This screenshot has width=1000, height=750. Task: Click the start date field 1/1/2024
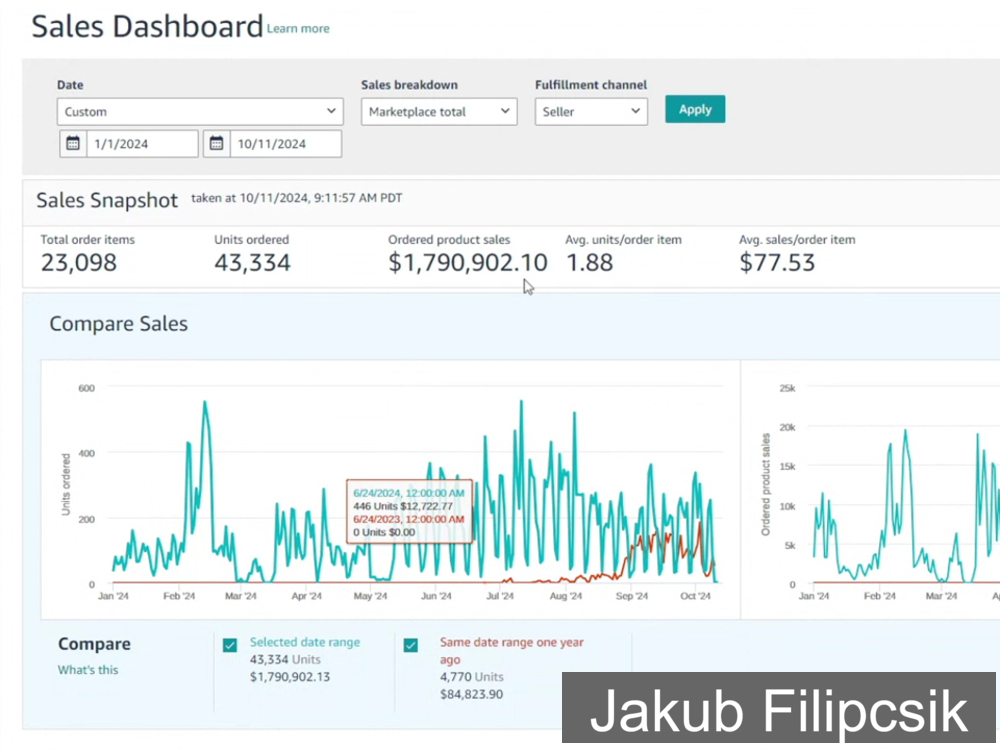(142, 143)
